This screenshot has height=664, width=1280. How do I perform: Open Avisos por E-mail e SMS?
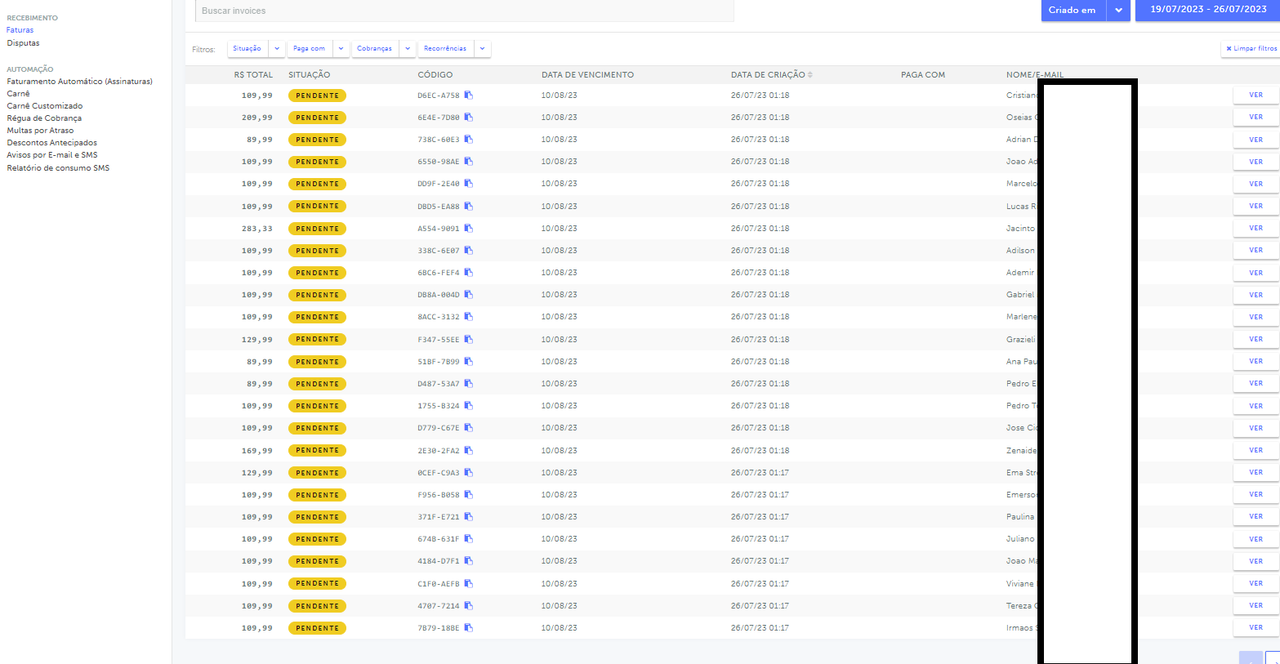tap(52, 155)
